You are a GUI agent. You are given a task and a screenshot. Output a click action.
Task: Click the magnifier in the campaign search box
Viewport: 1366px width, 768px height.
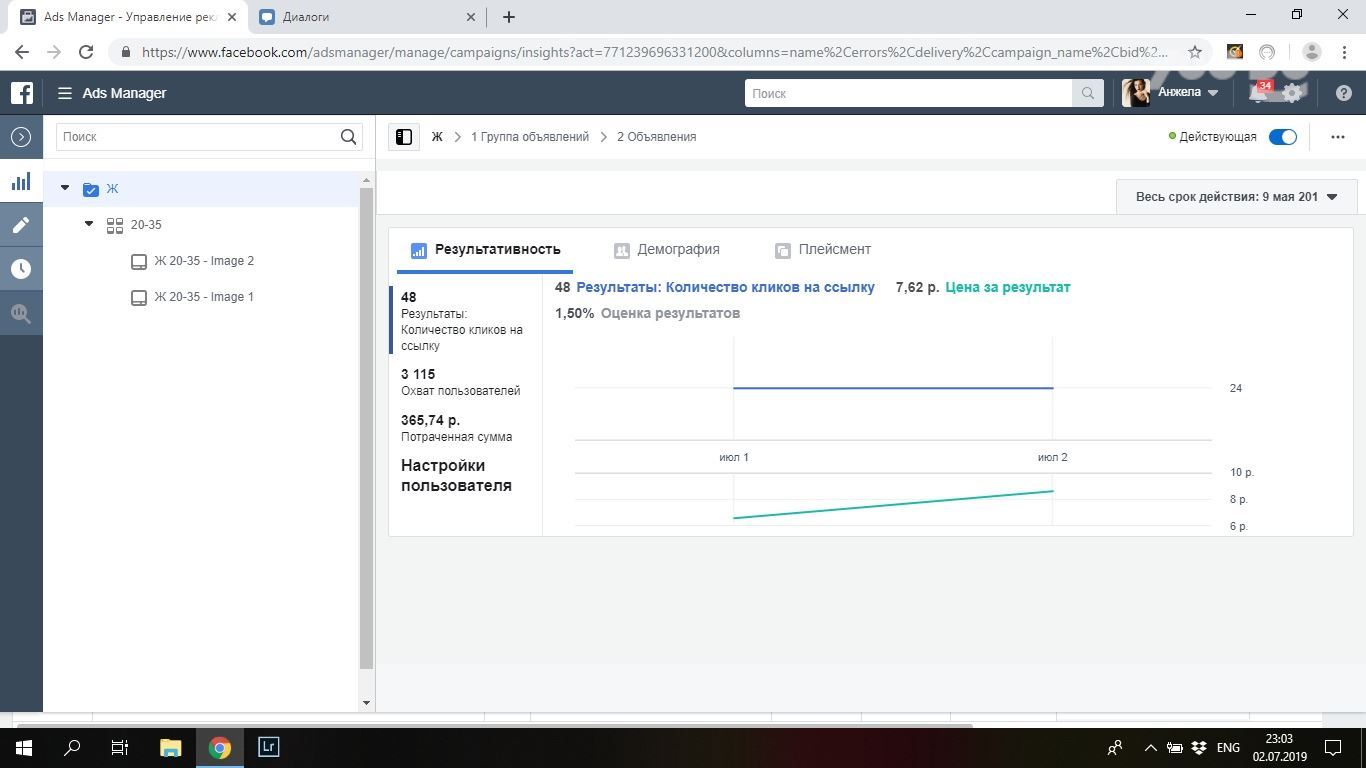click(x=348, y=137)
